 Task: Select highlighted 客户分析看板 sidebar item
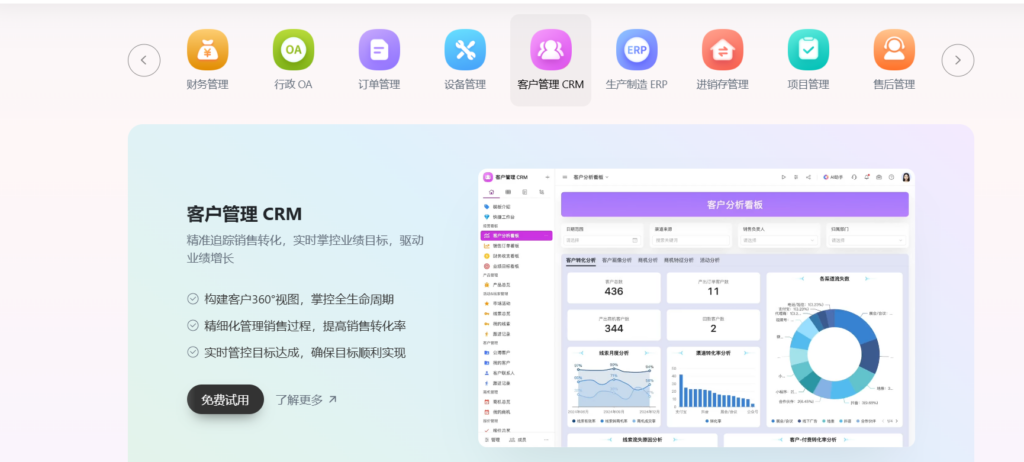coord(517,235)
